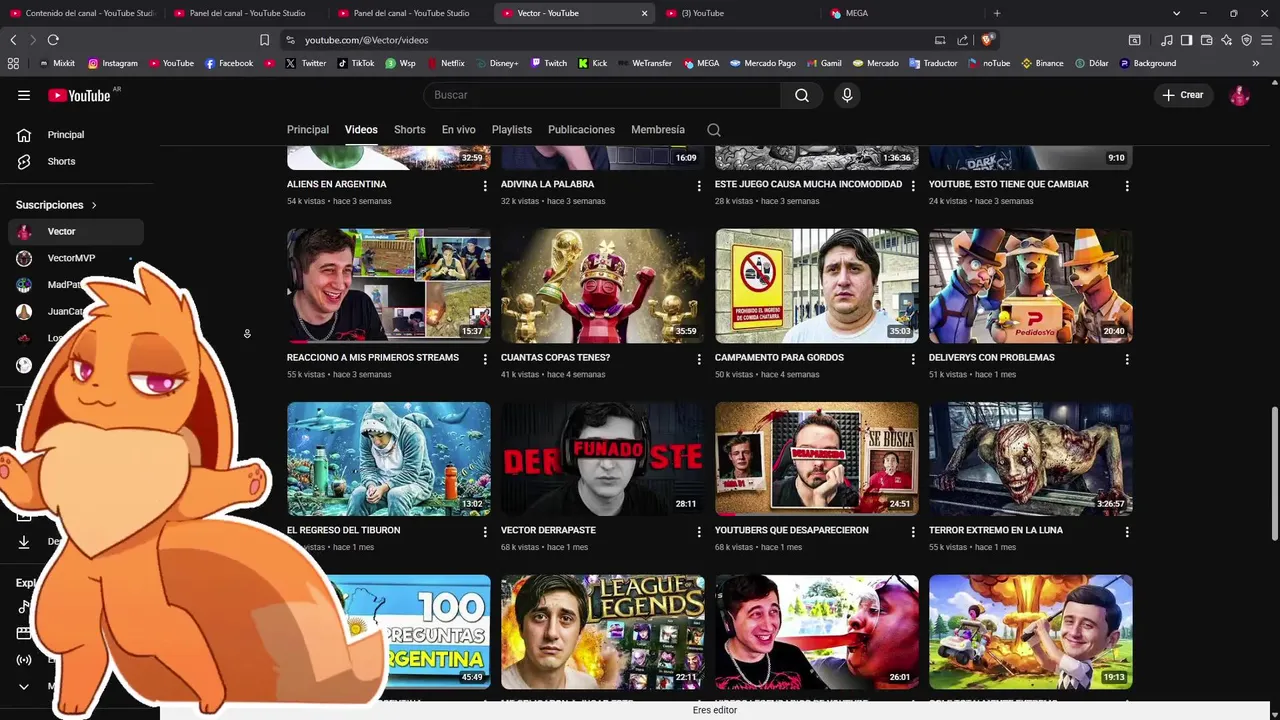Close the Vector - YouTube browser tab

(644, 13)
